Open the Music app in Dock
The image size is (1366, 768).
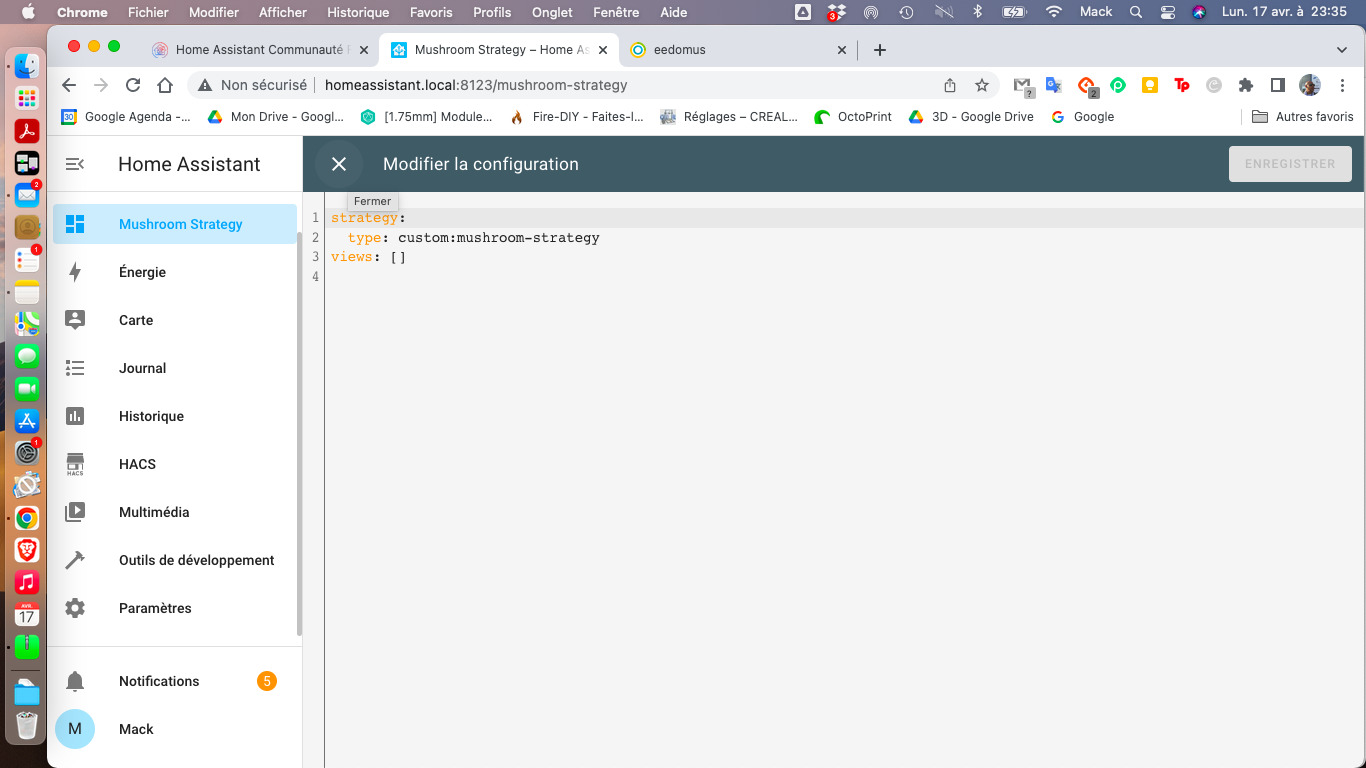click(27, 581)
